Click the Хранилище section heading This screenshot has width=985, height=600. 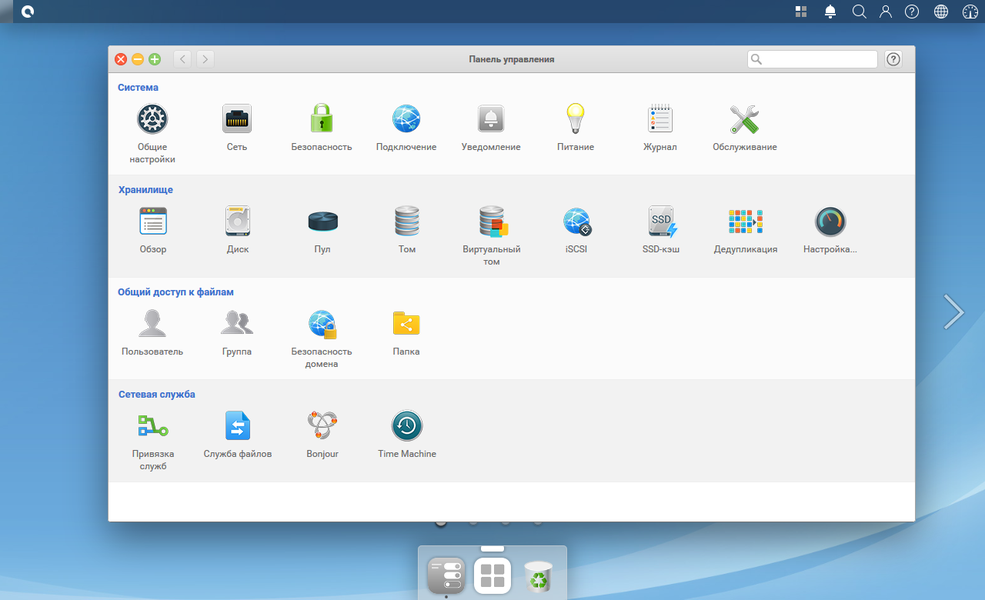tap(145, 190)
